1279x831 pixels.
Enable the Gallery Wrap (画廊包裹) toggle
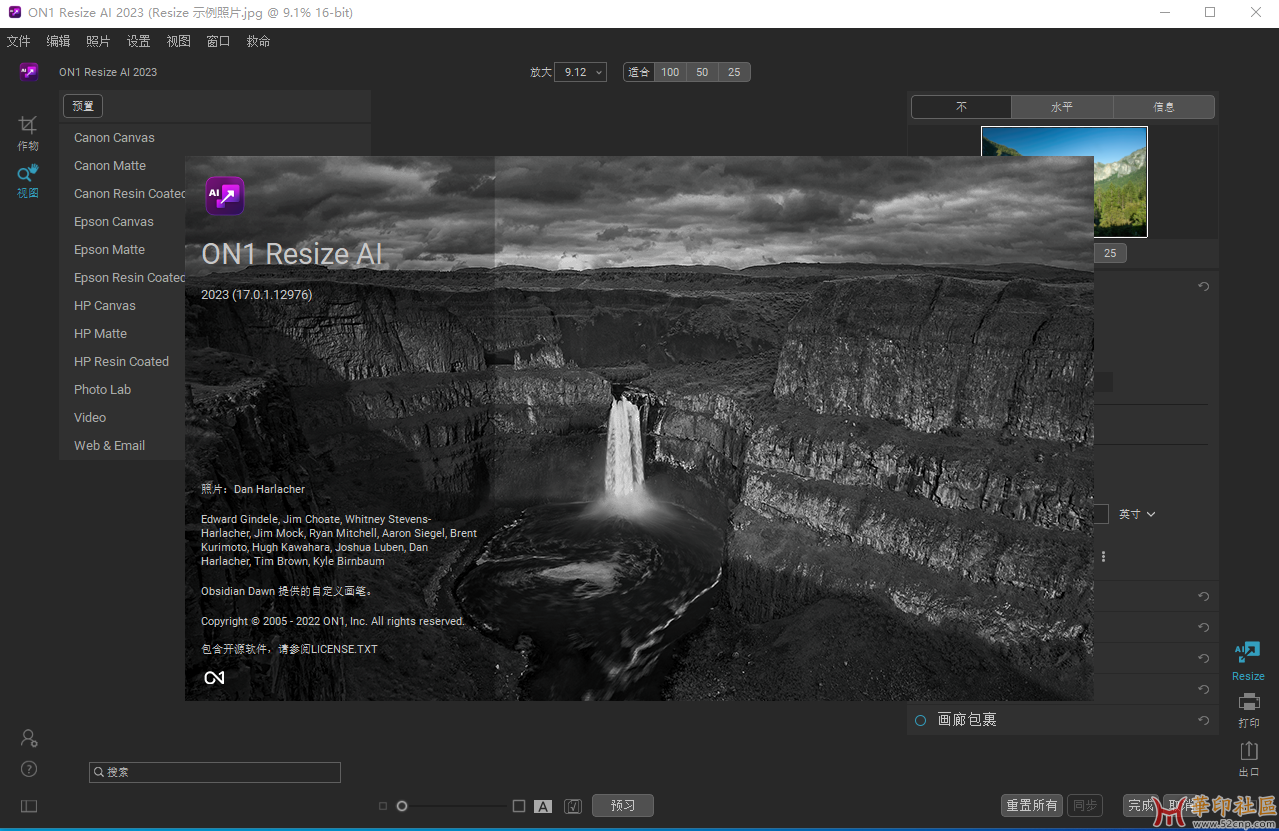coord(920,720)
